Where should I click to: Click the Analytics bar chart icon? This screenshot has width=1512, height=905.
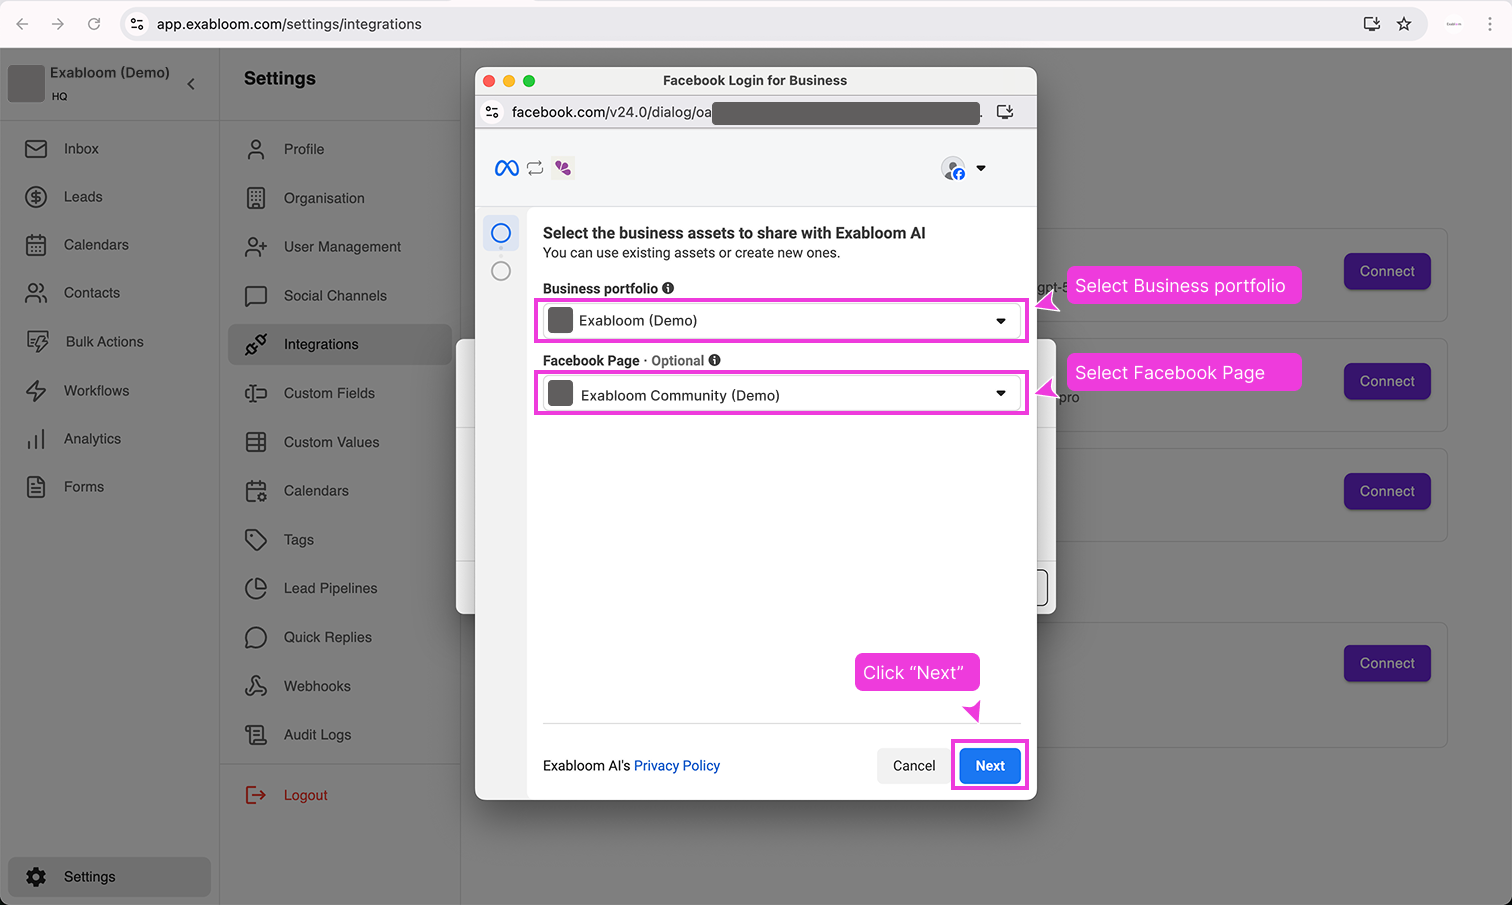coord(36,439)
